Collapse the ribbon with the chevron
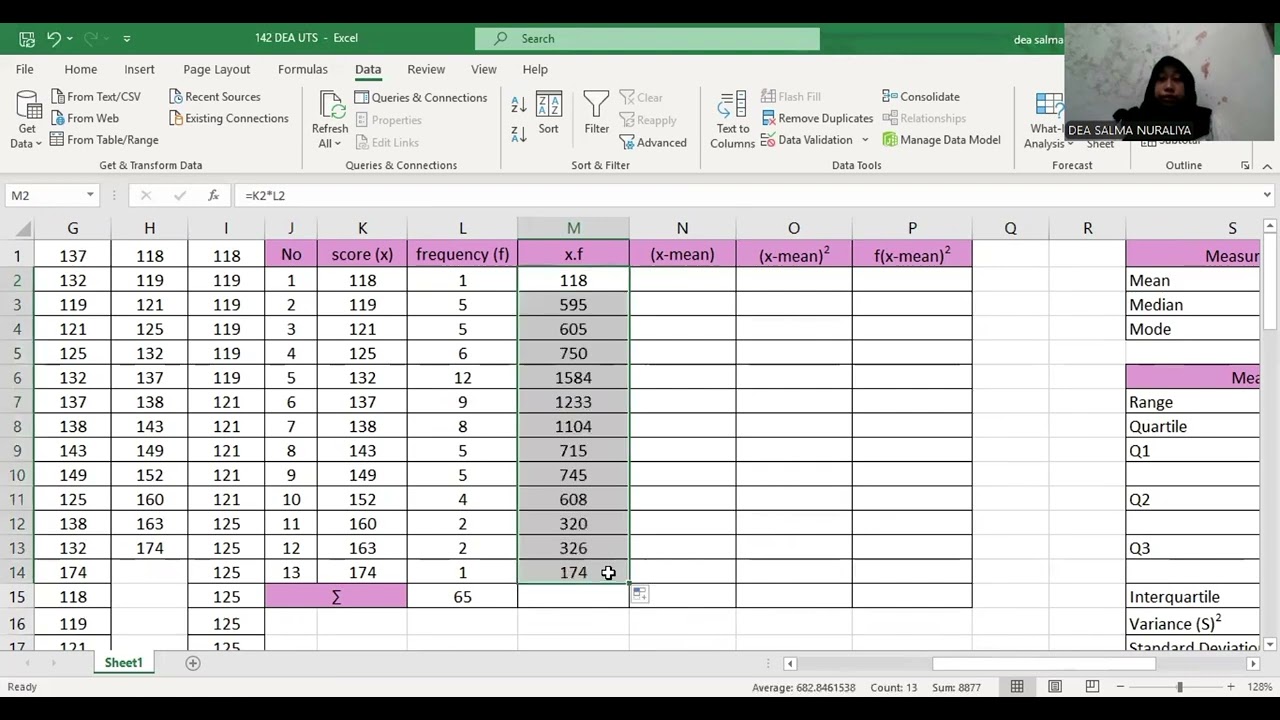Screen dimensions: 1280x720 [x=1267, y=166]
